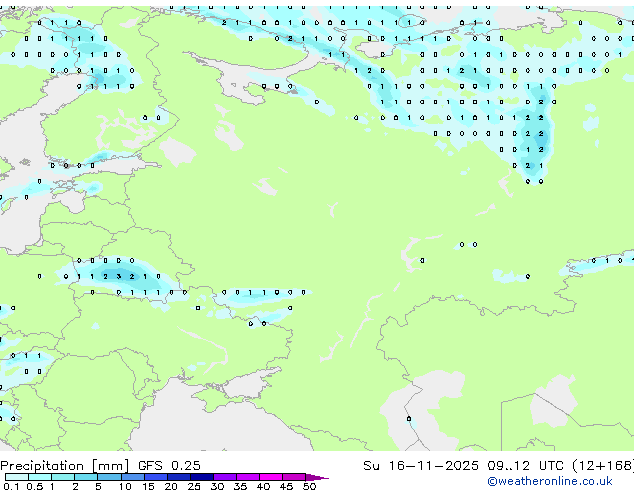The height and width of the screenshot is (490, 634).
Task: Click the 35–40 mm legend color box
Action: coord(248,477)
